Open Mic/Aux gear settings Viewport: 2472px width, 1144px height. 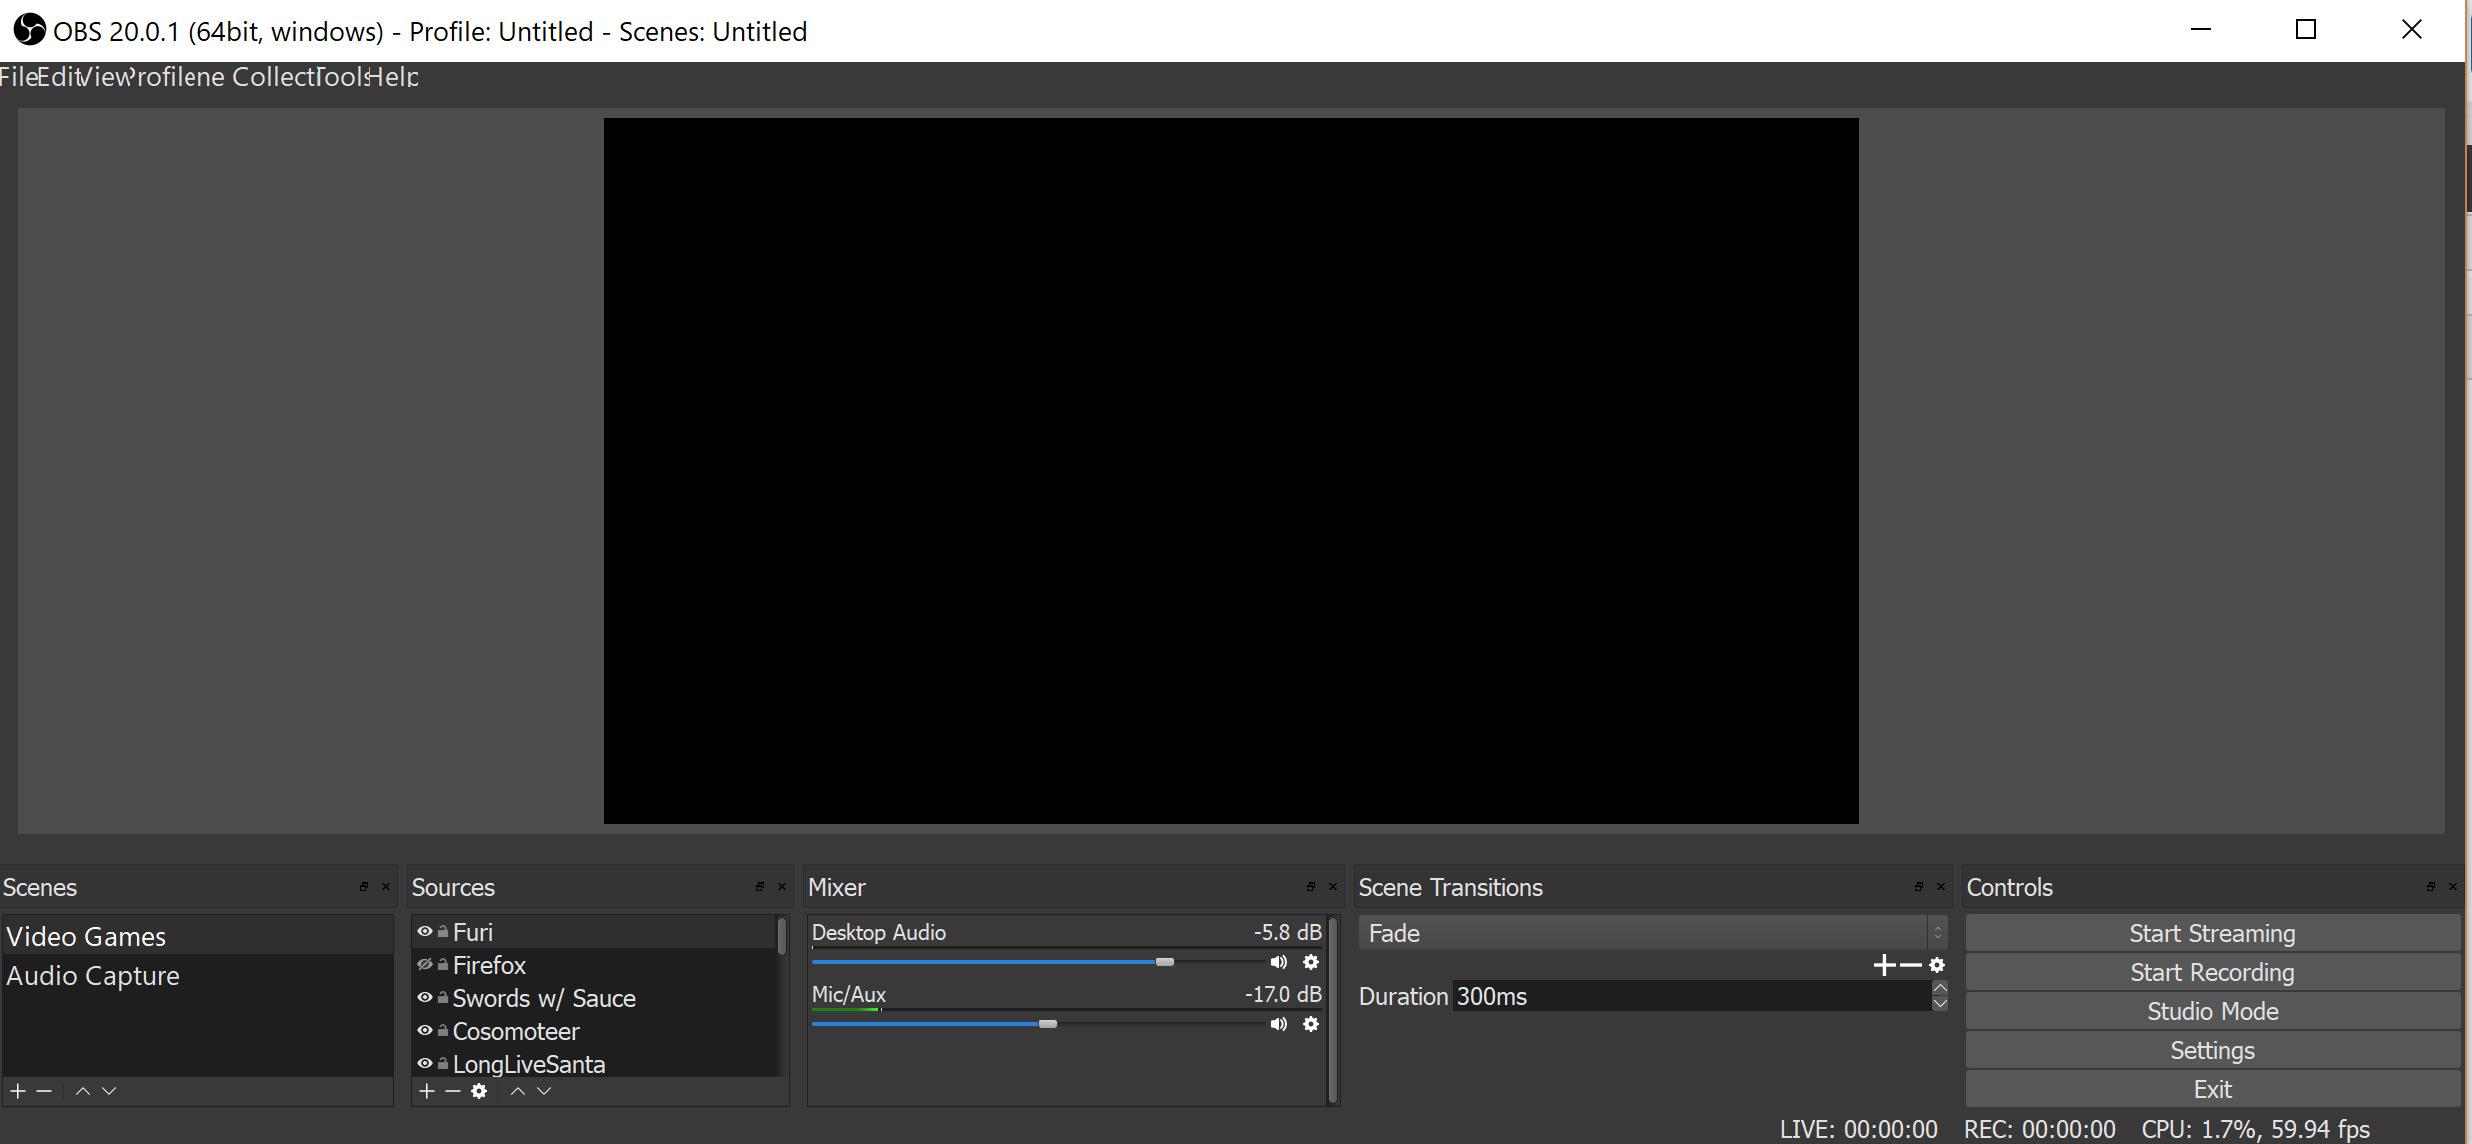click(1311, 1024)
